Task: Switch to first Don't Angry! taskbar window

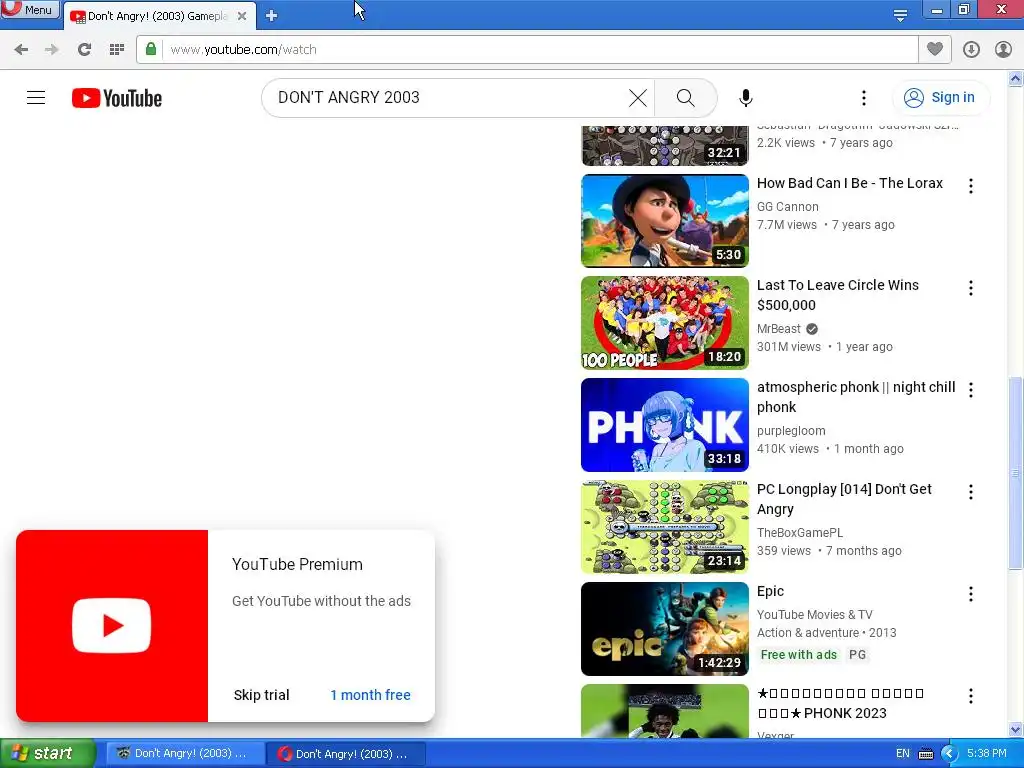Action: 185,754
